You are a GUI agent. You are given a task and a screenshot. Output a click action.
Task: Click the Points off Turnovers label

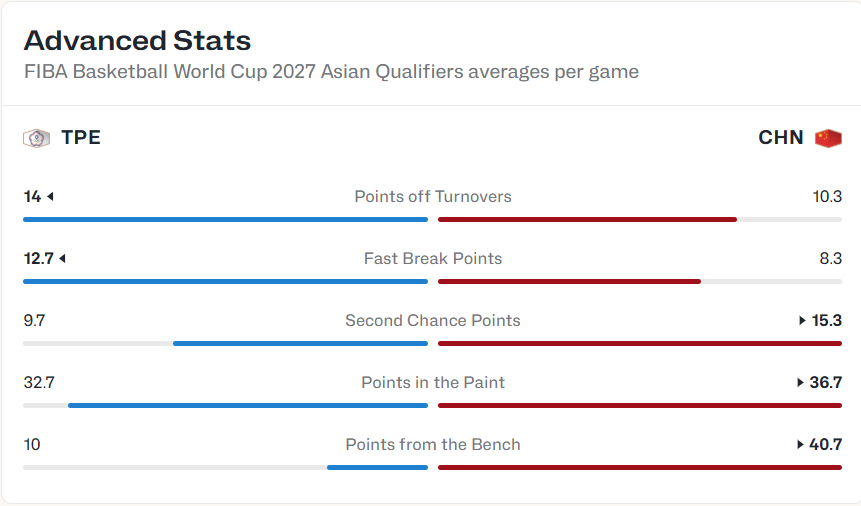[x=433, y=197]
